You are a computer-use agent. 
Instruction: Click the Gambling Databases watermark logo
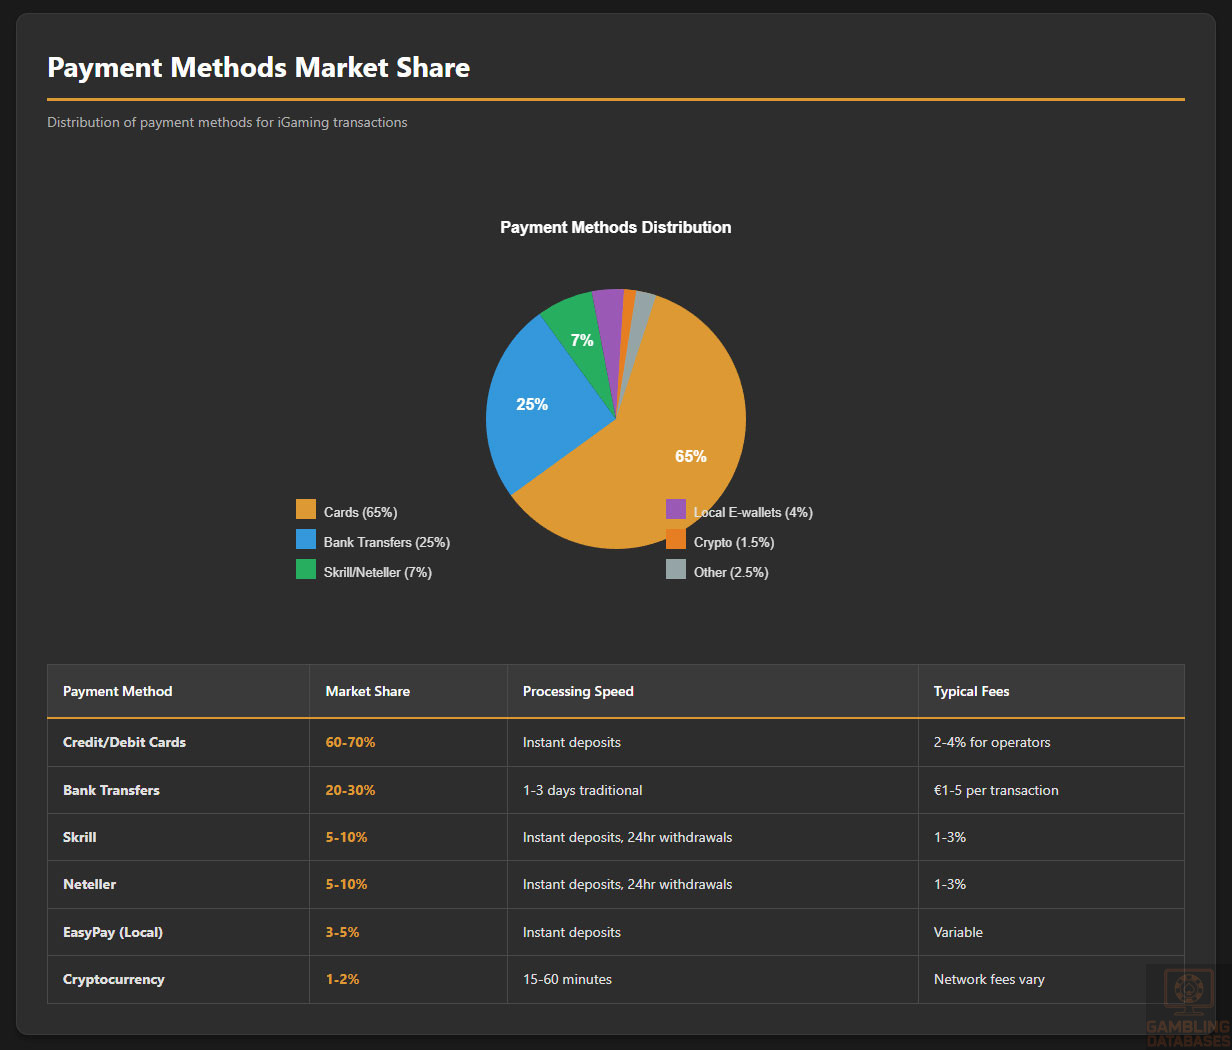coord(1188,1006)
